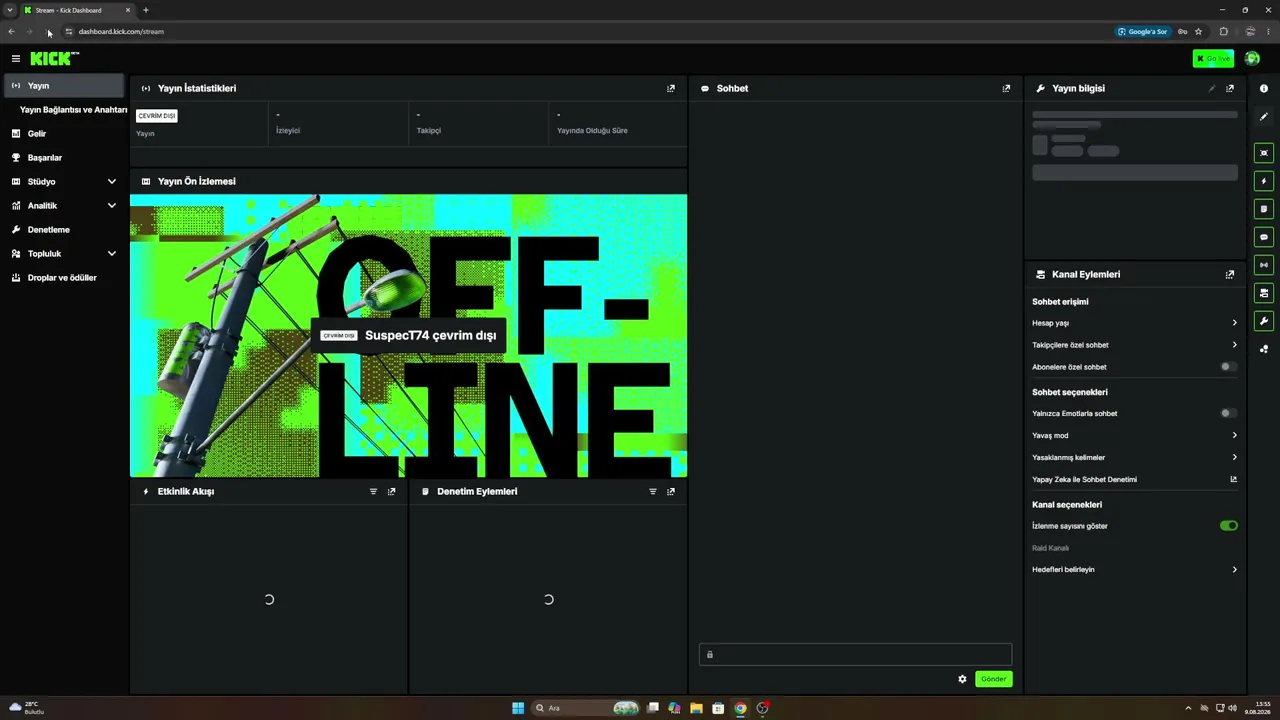
Task: Click the Gönder chat button
Action: 993,679
